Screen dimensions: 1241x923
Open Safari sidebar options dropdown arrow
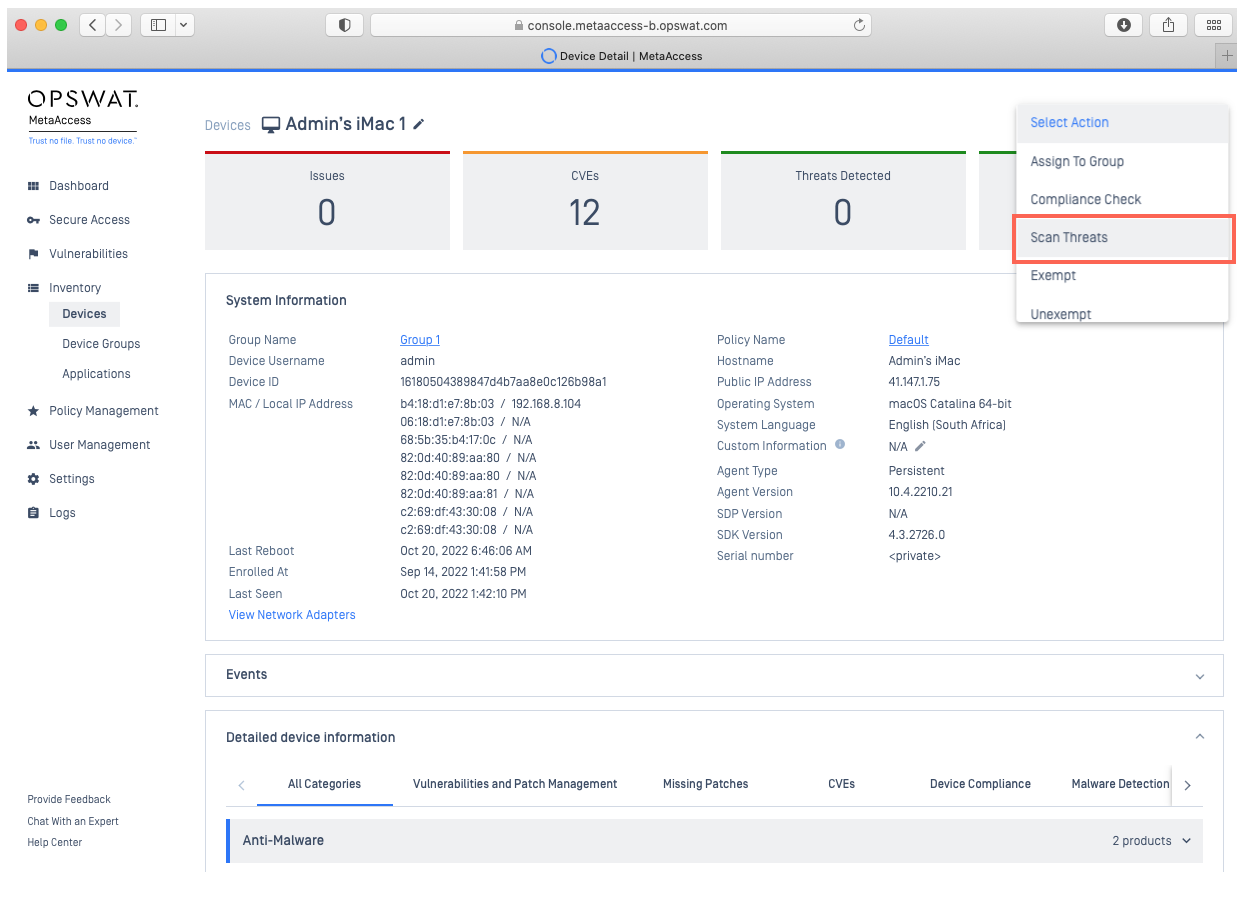[x=184, y=25]
